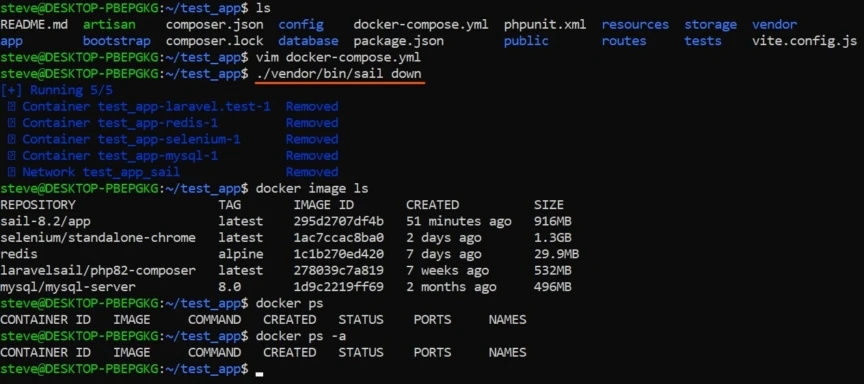Click 2 months ago created value
This screenshot has height=384, width=864.
coord(451,287)
